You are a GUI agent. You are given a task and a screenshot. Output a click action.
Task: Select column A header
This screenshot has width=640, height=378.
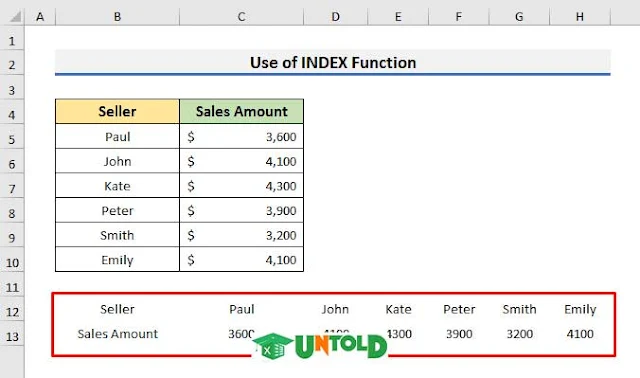click(40, 17)
